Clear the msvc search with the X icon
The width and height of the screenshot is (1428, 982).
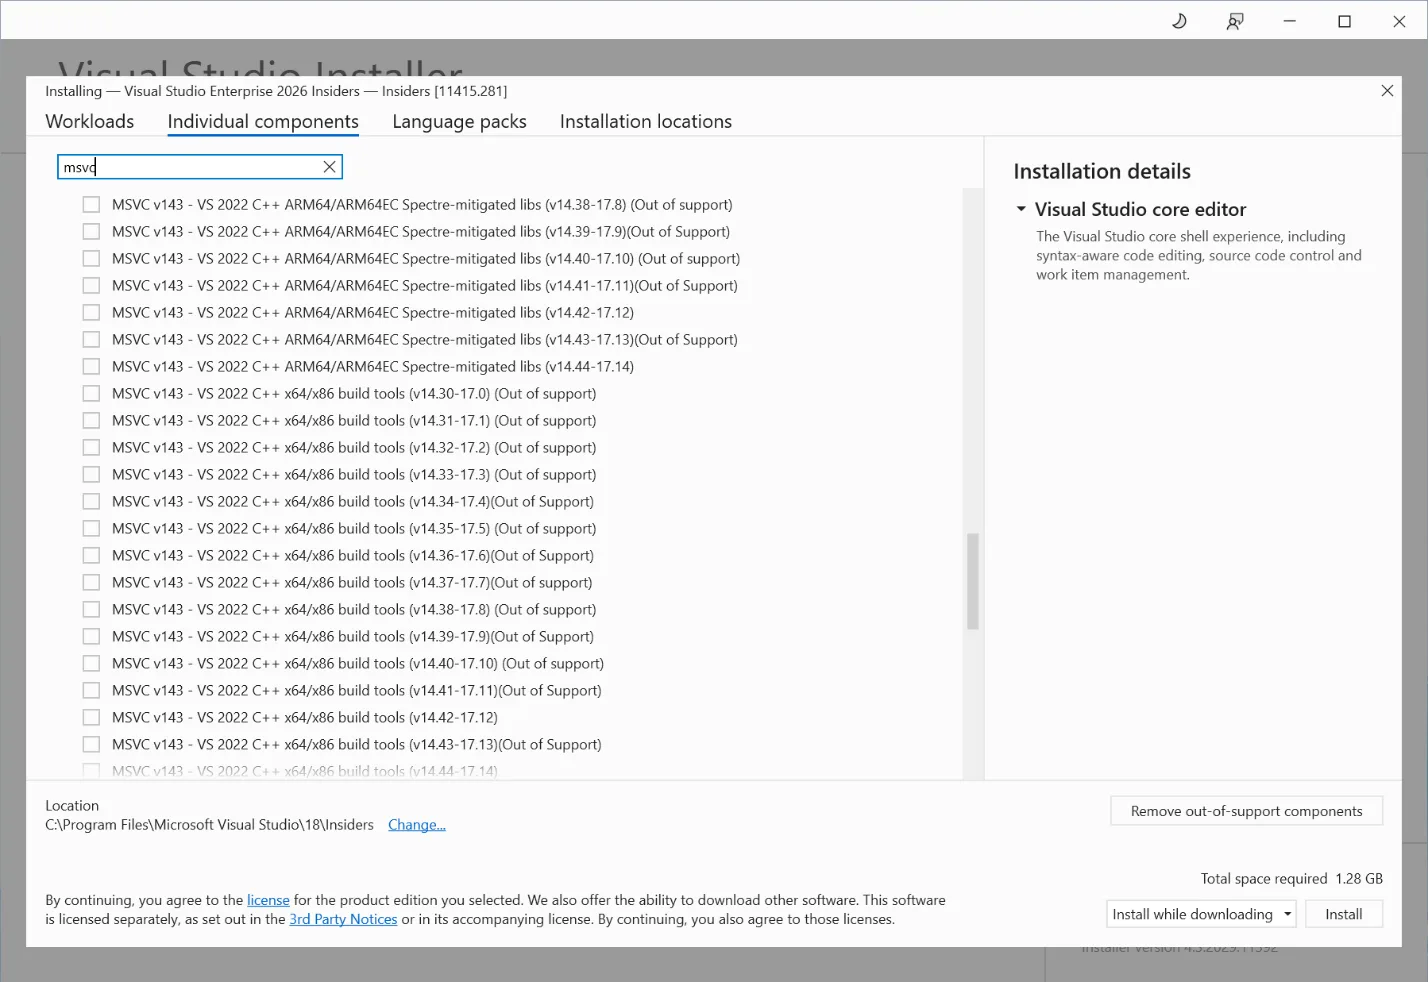[329, 166]
